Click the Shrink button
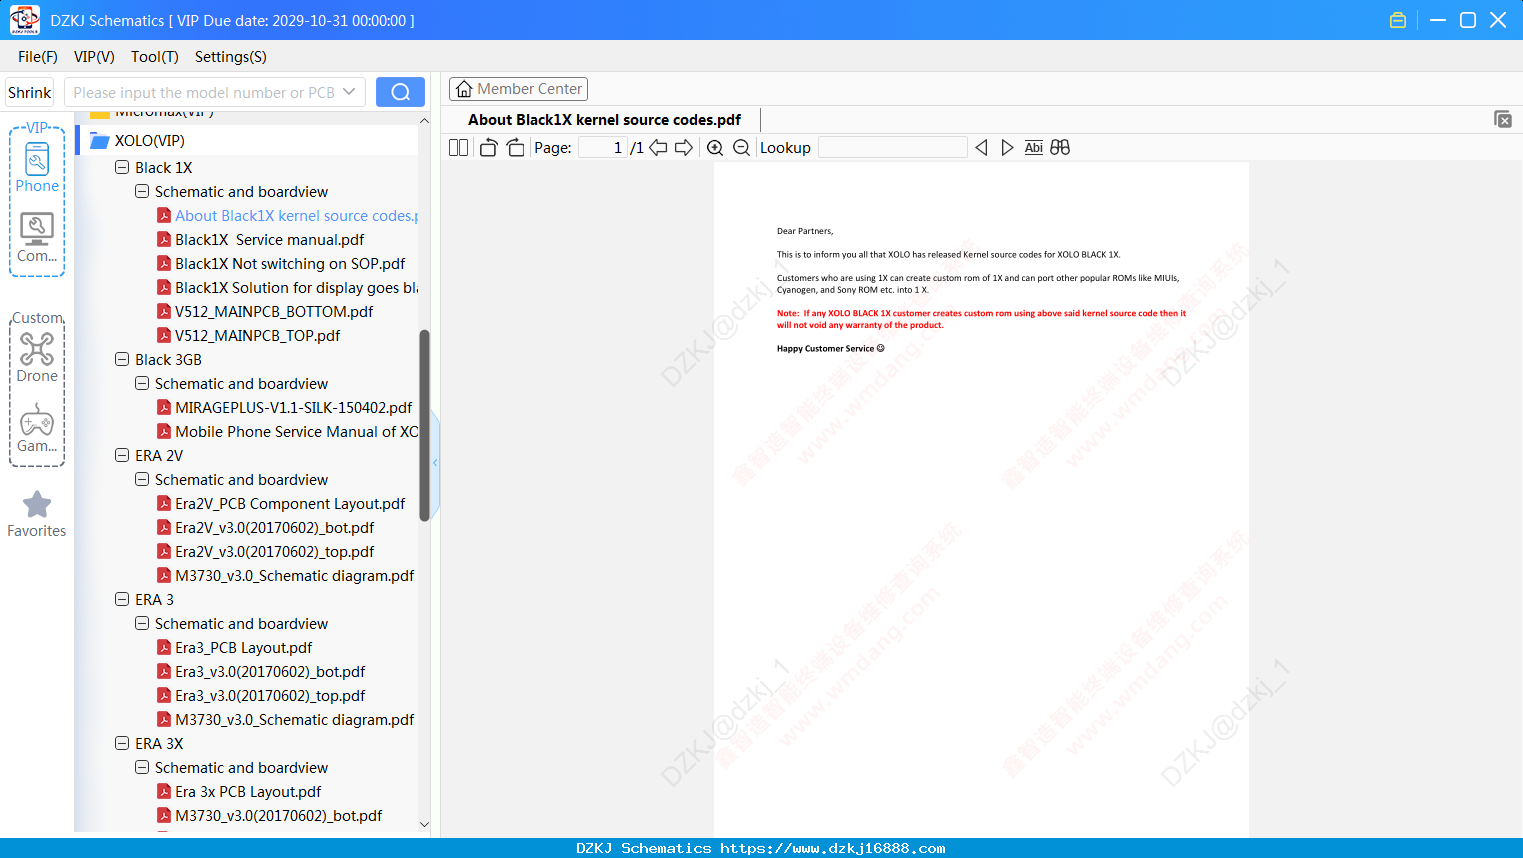 coord(30,92)
